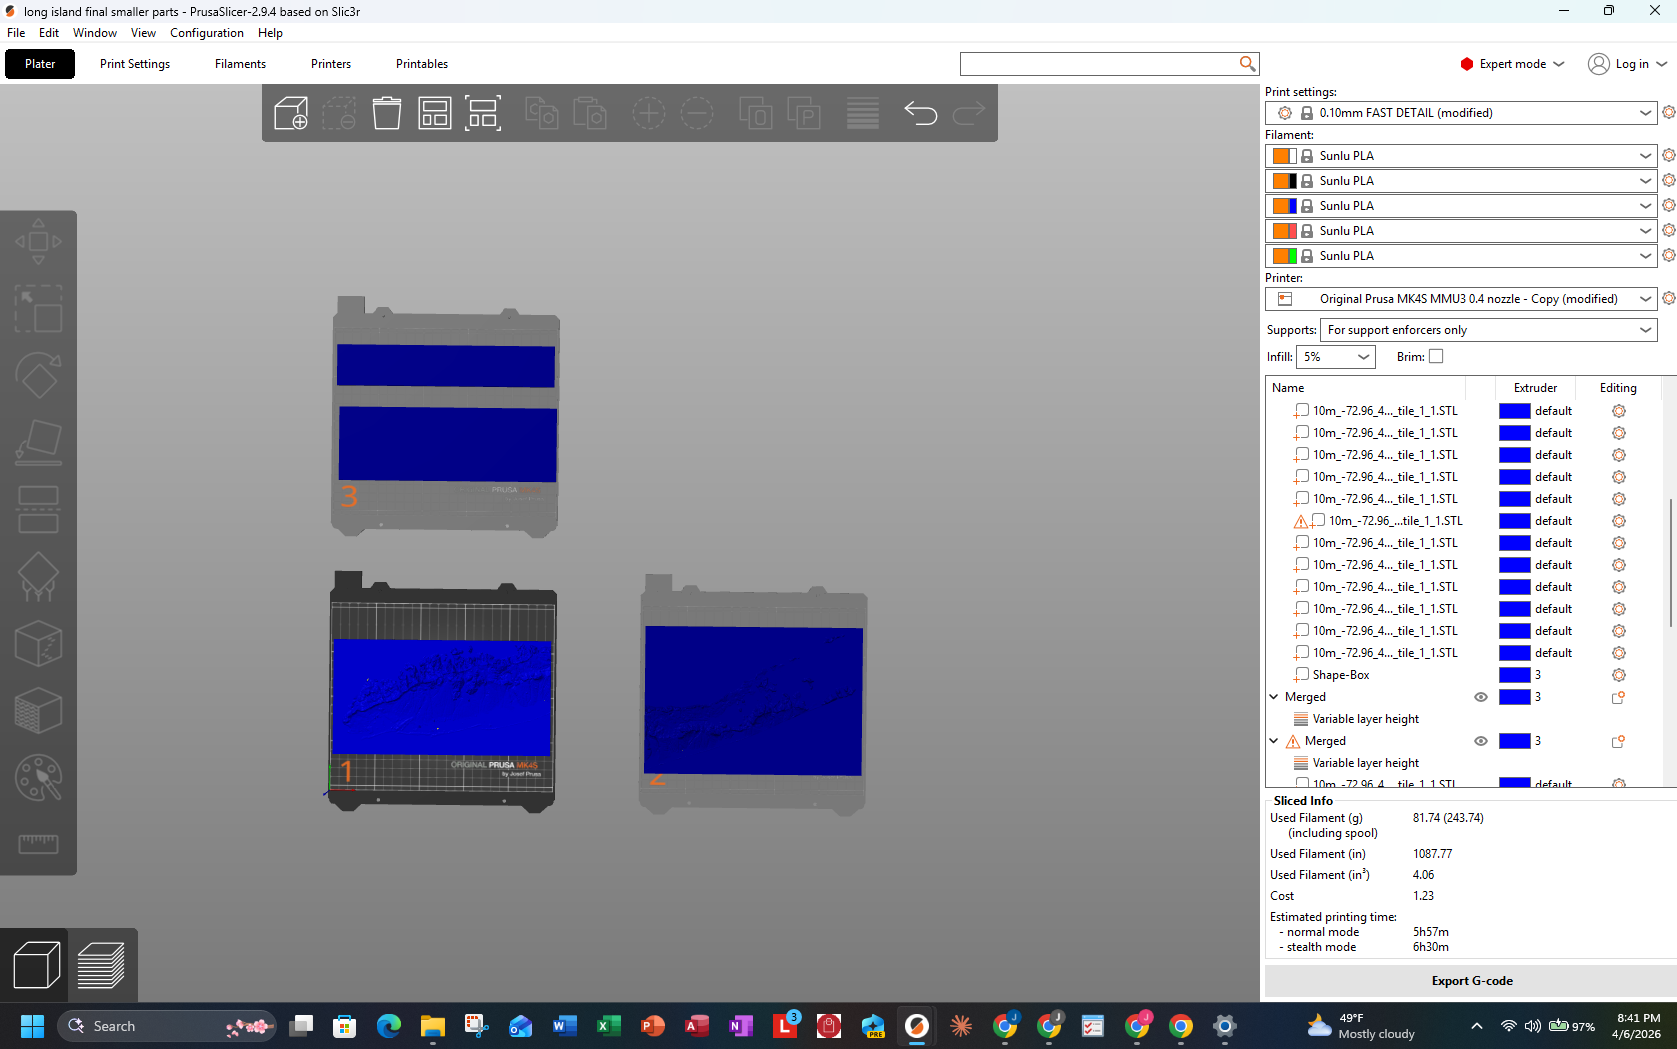Select the Paint-on supports tool
The height and width of the screenshot is (1049, 1677).
pyautogui.click(x=38, y=577)
